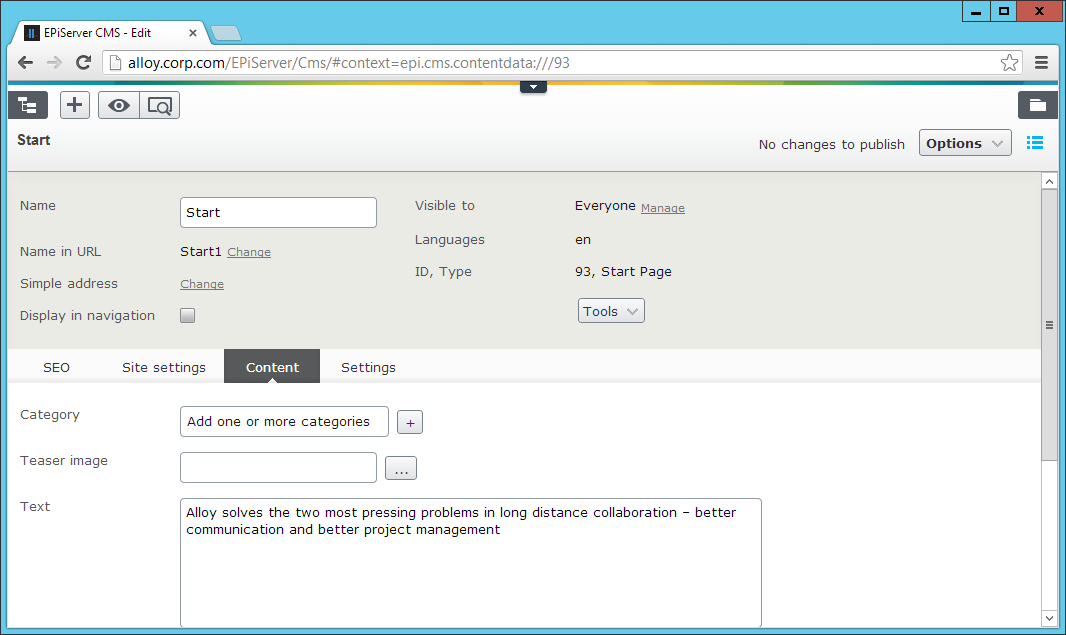1066x635 pixels.
Task: Toggle the navigation tree pane icon
Action: pyautogui.click(x=28, y=105)
